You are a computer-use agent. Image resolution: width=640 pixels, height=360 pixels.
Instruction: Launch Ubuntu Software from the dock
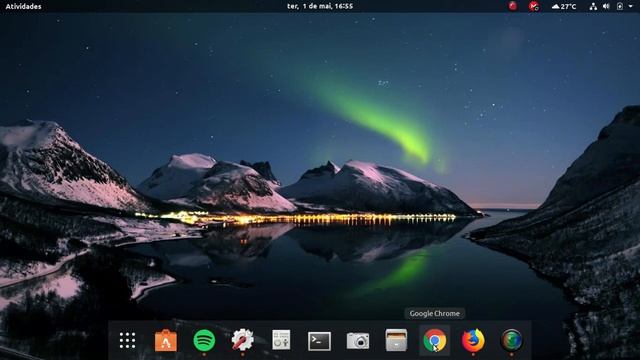[x=166, y=340]
